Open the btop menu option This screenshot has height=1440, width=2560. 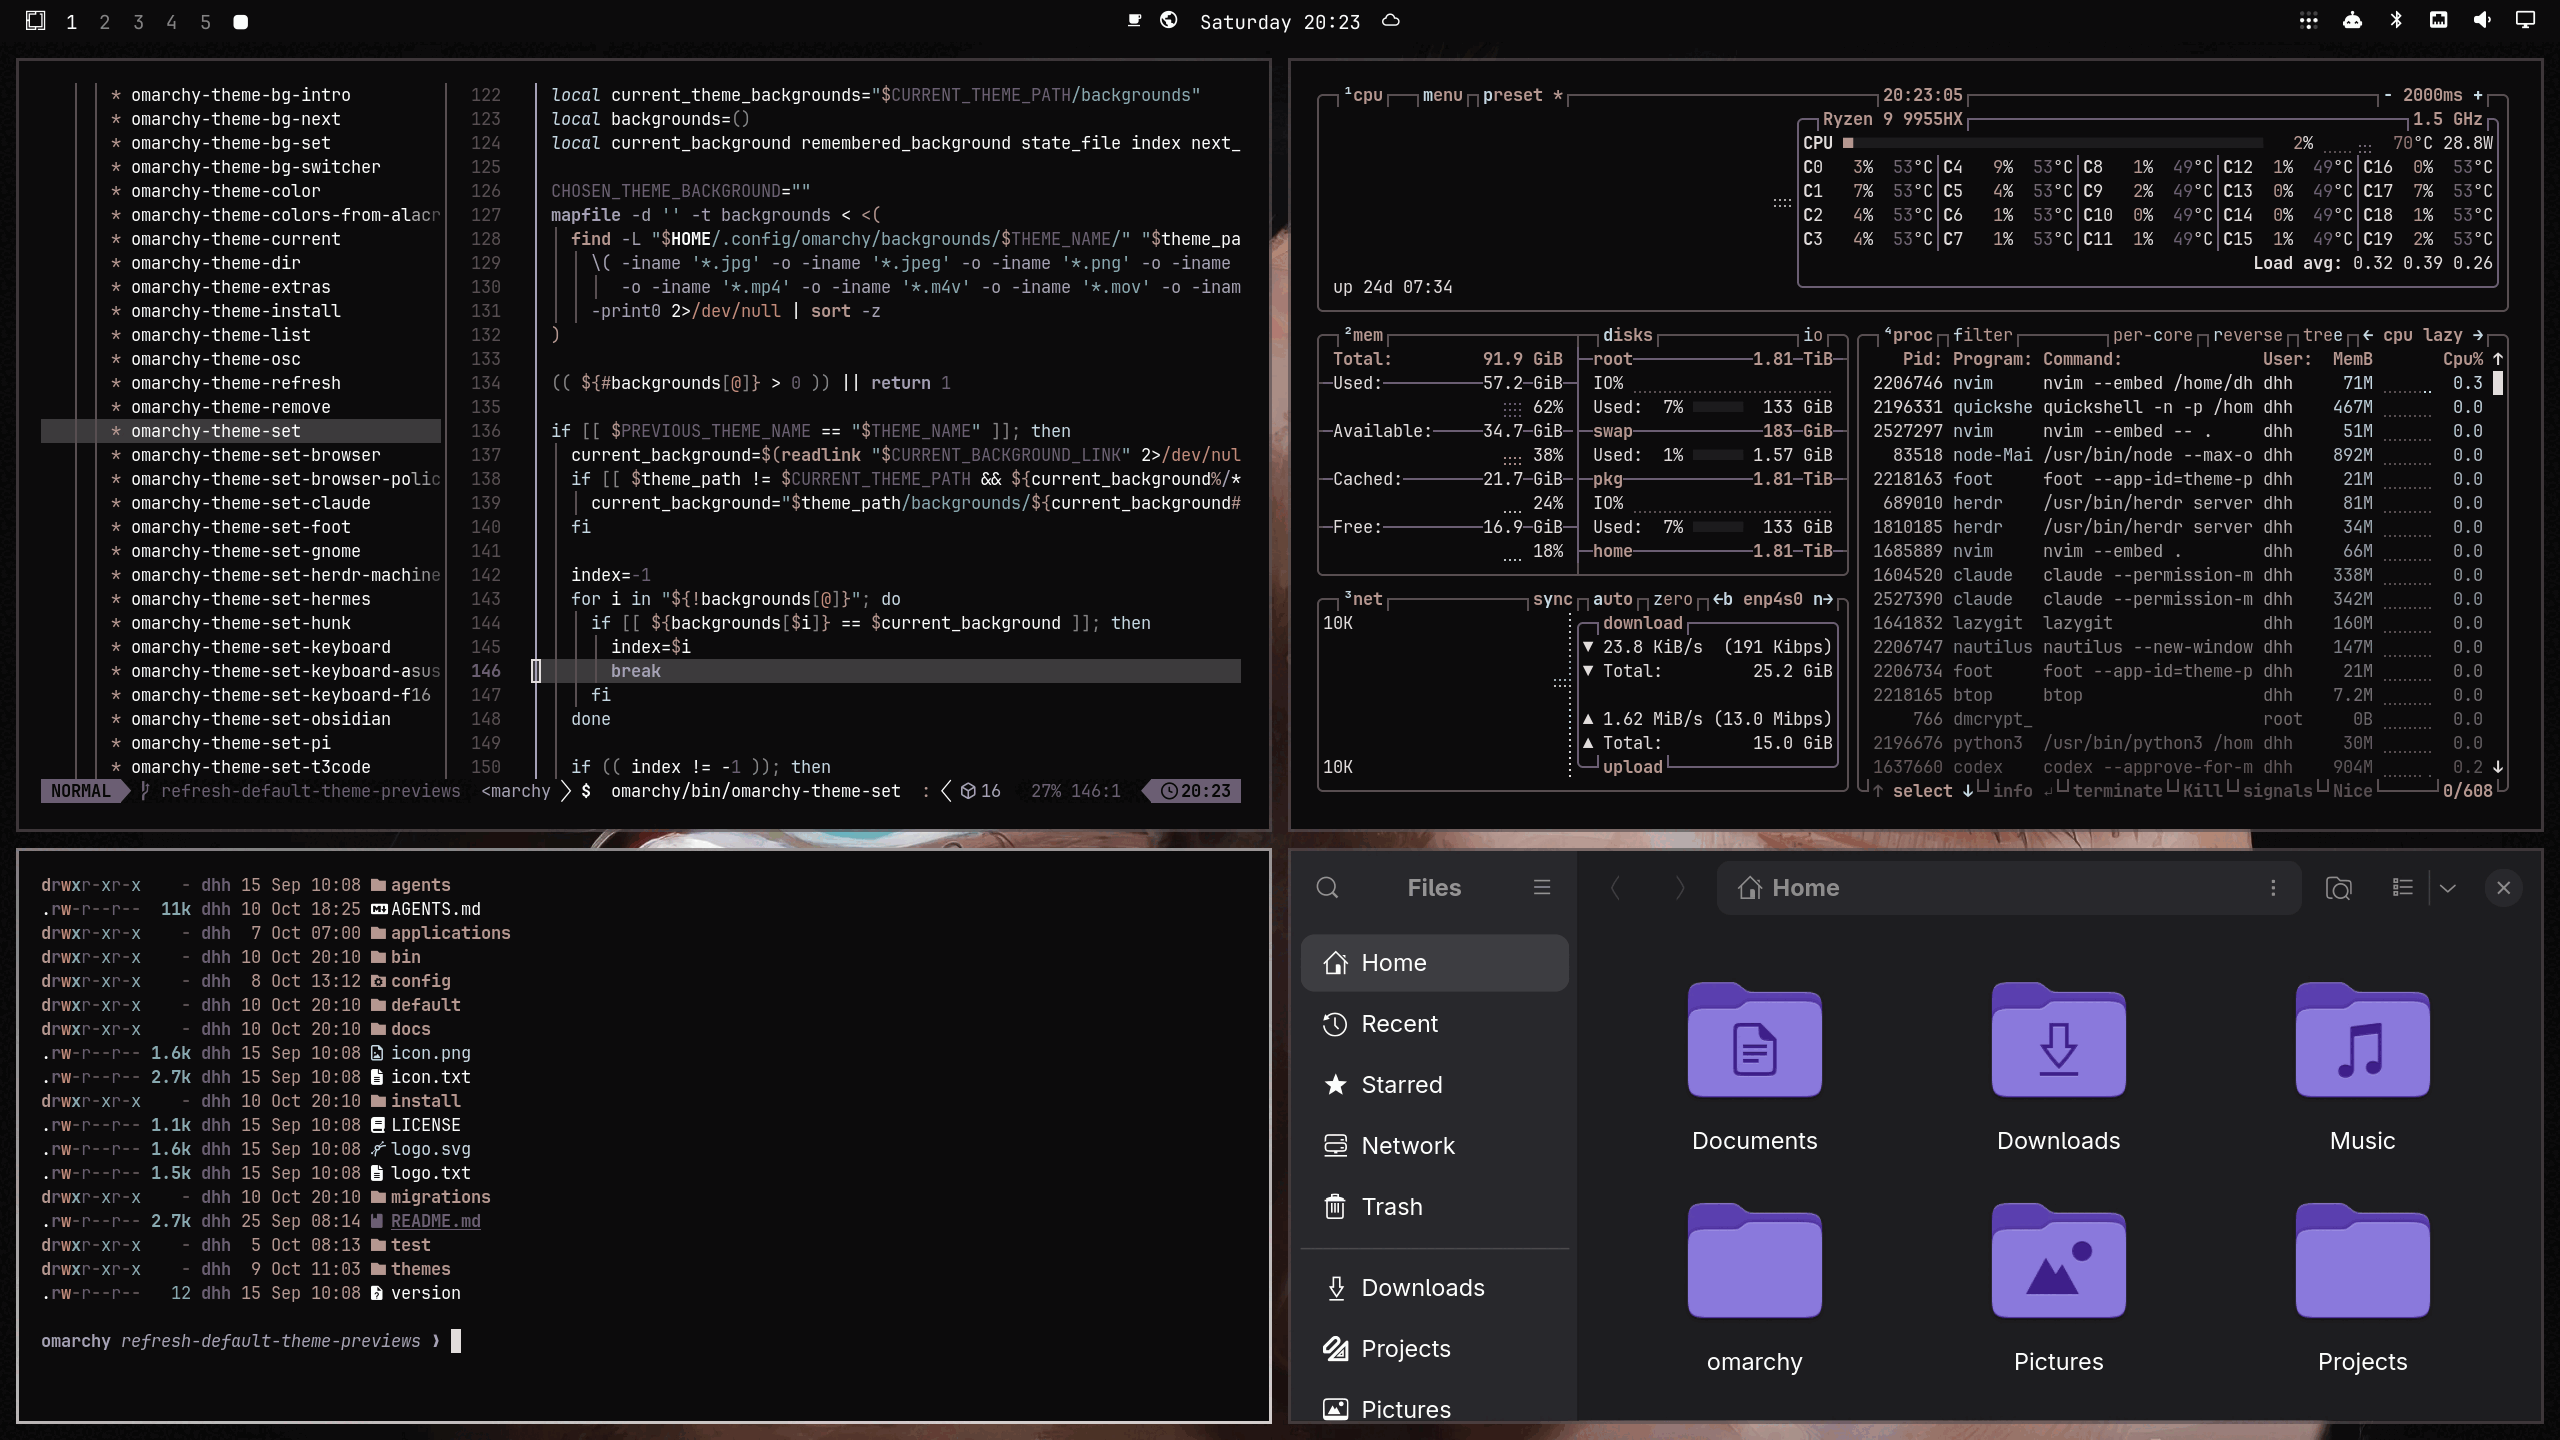(1442, 95)
